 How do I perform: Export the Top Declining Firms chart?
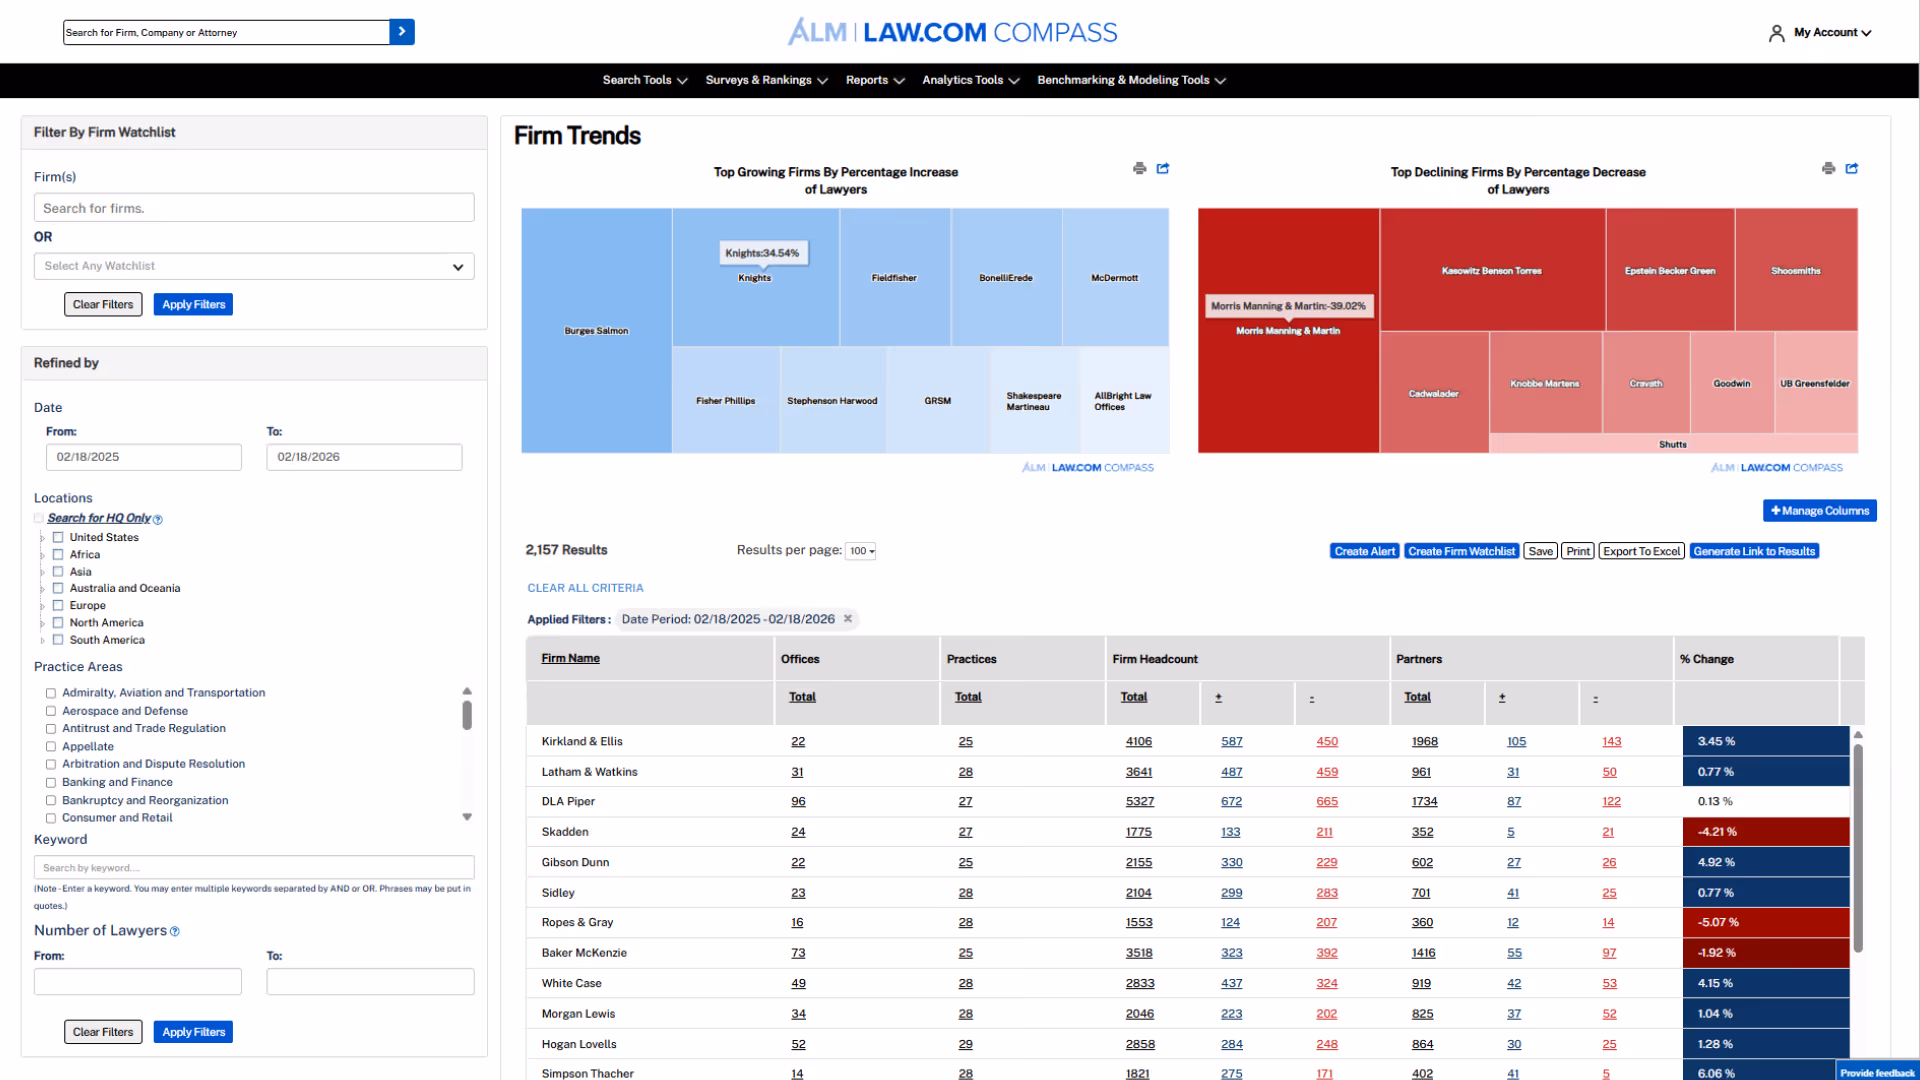coord(1852,168)
